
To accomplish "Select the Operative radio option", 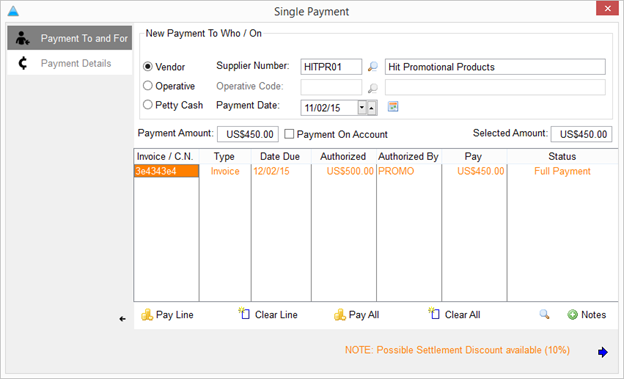I will (x=148, y=86).
